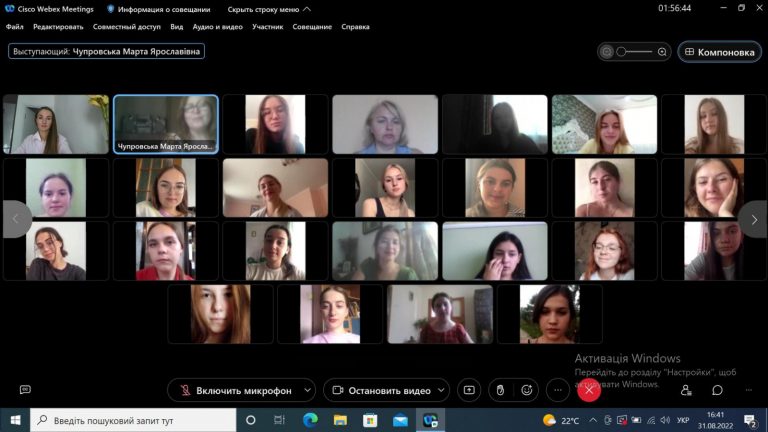
Task: Leave meeting with red X button
Action: point(589,390)
